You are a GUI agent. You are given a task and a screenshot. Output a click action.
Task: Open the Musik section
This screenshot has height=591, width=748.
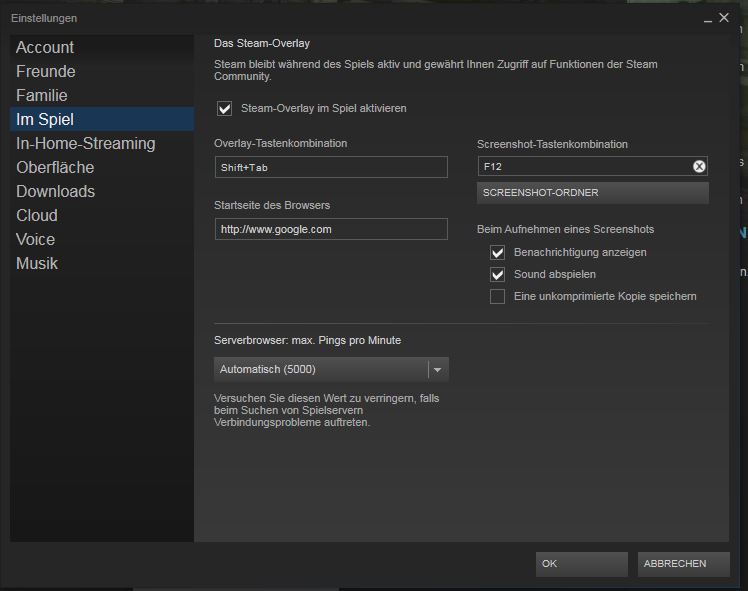pyautogui.click(x=102, y=263)
